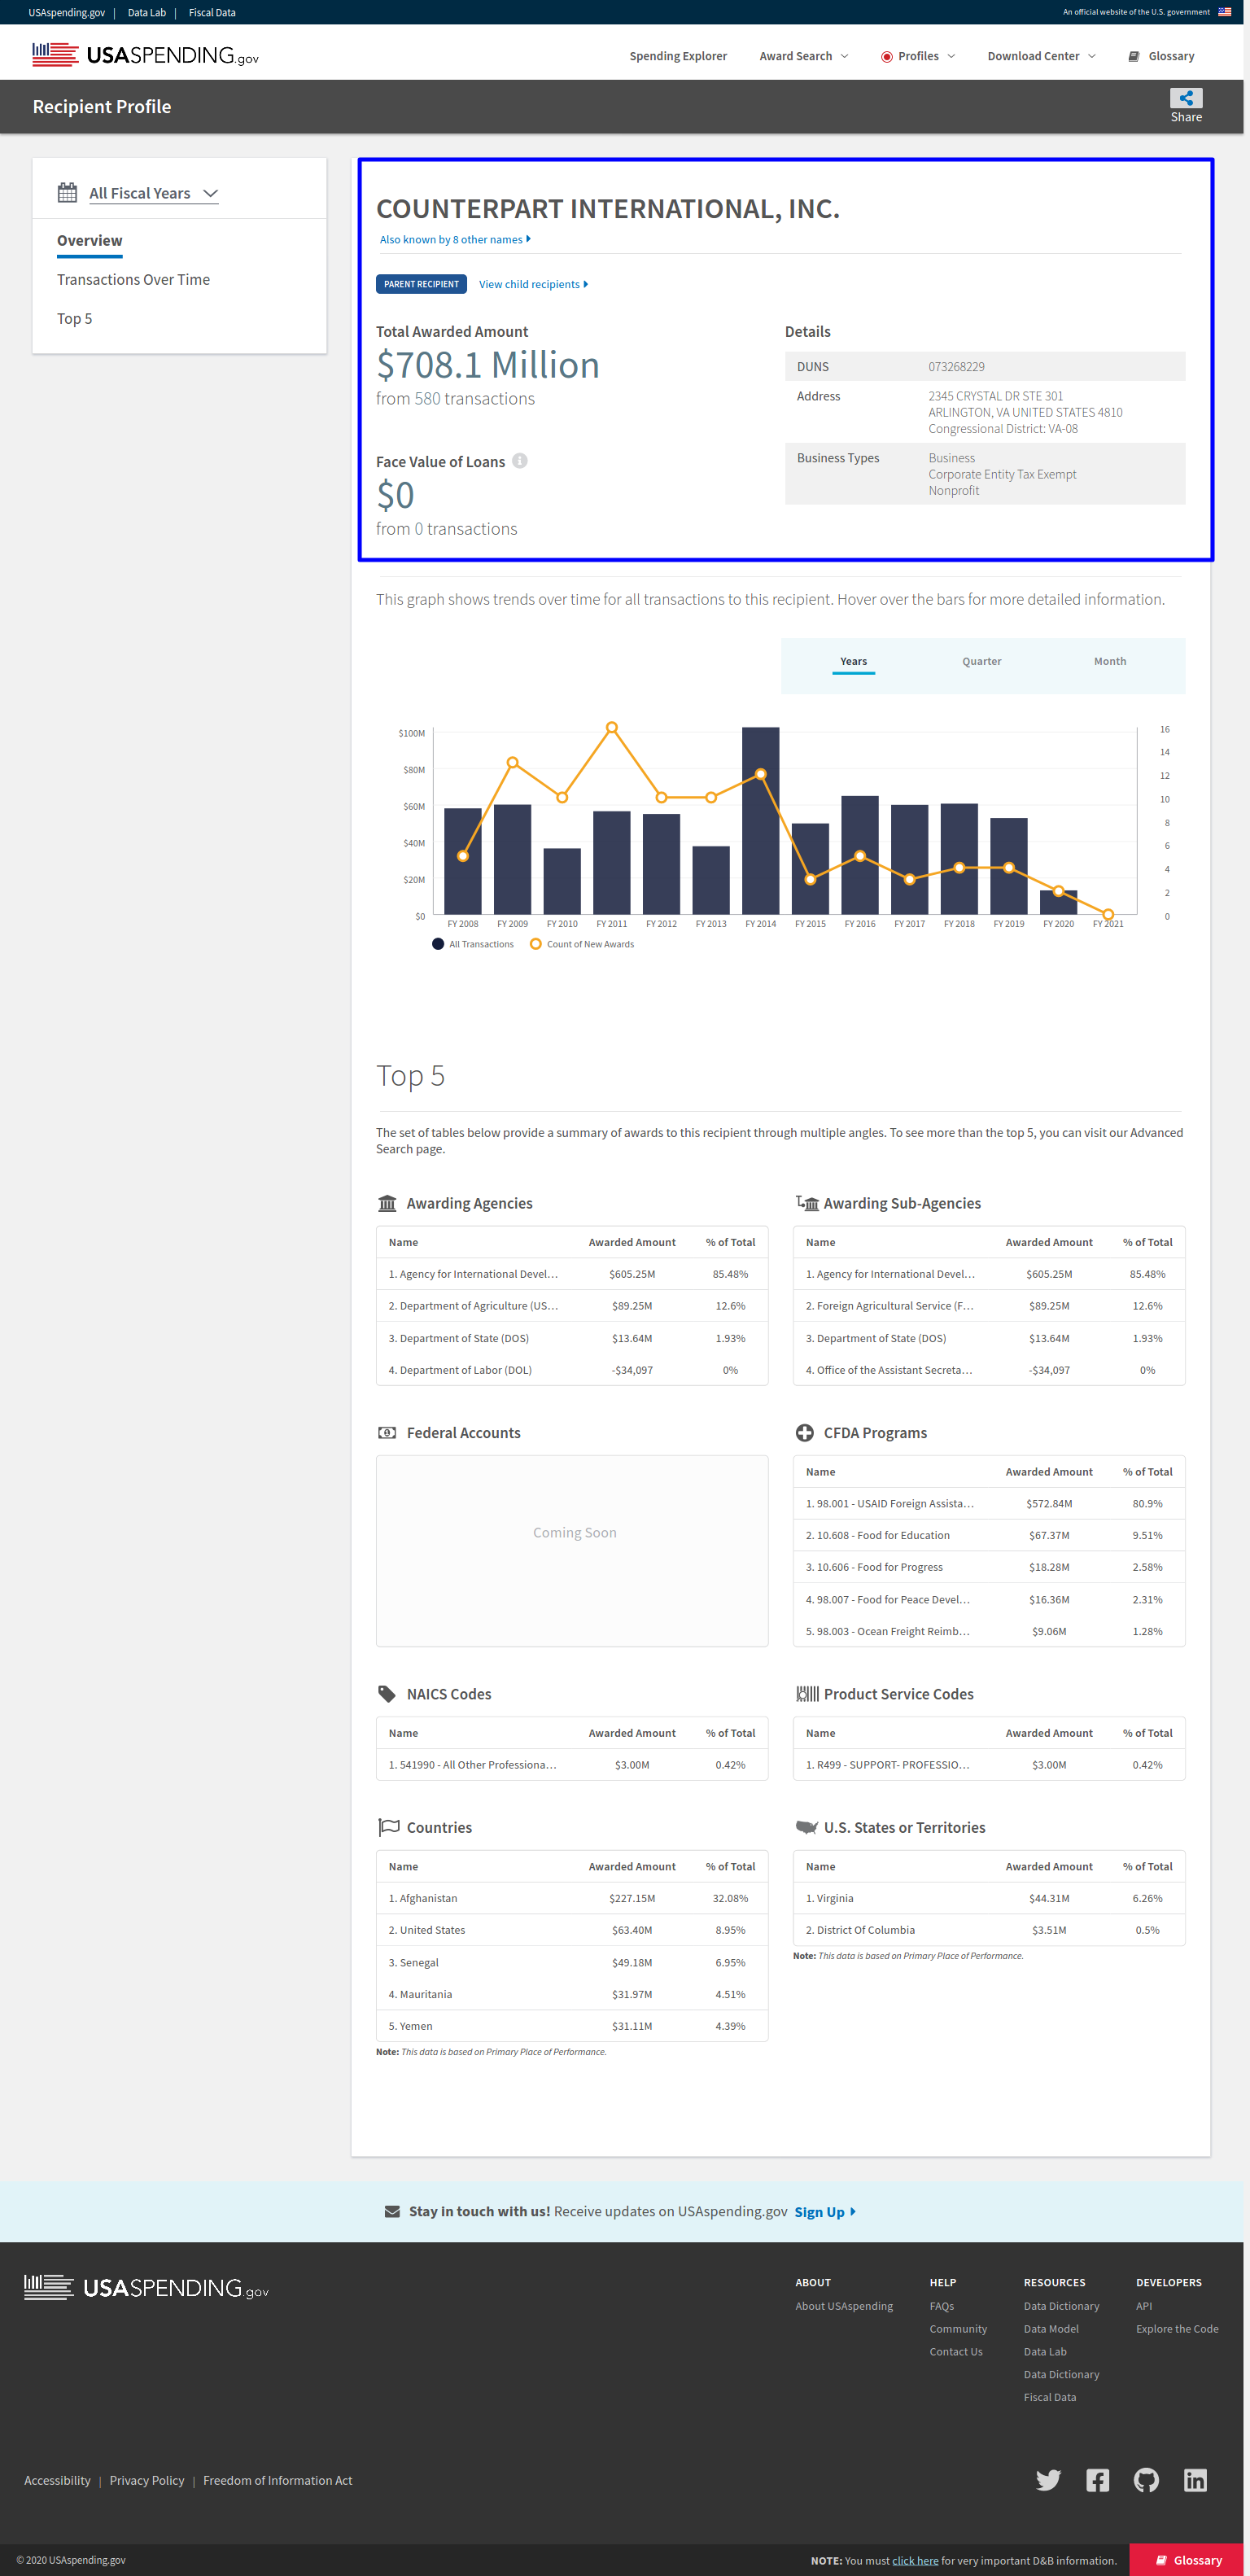This screenshot has width=1250, height=2576.
Task: Click the Countries flag icon
Action: coord(389,1827)
